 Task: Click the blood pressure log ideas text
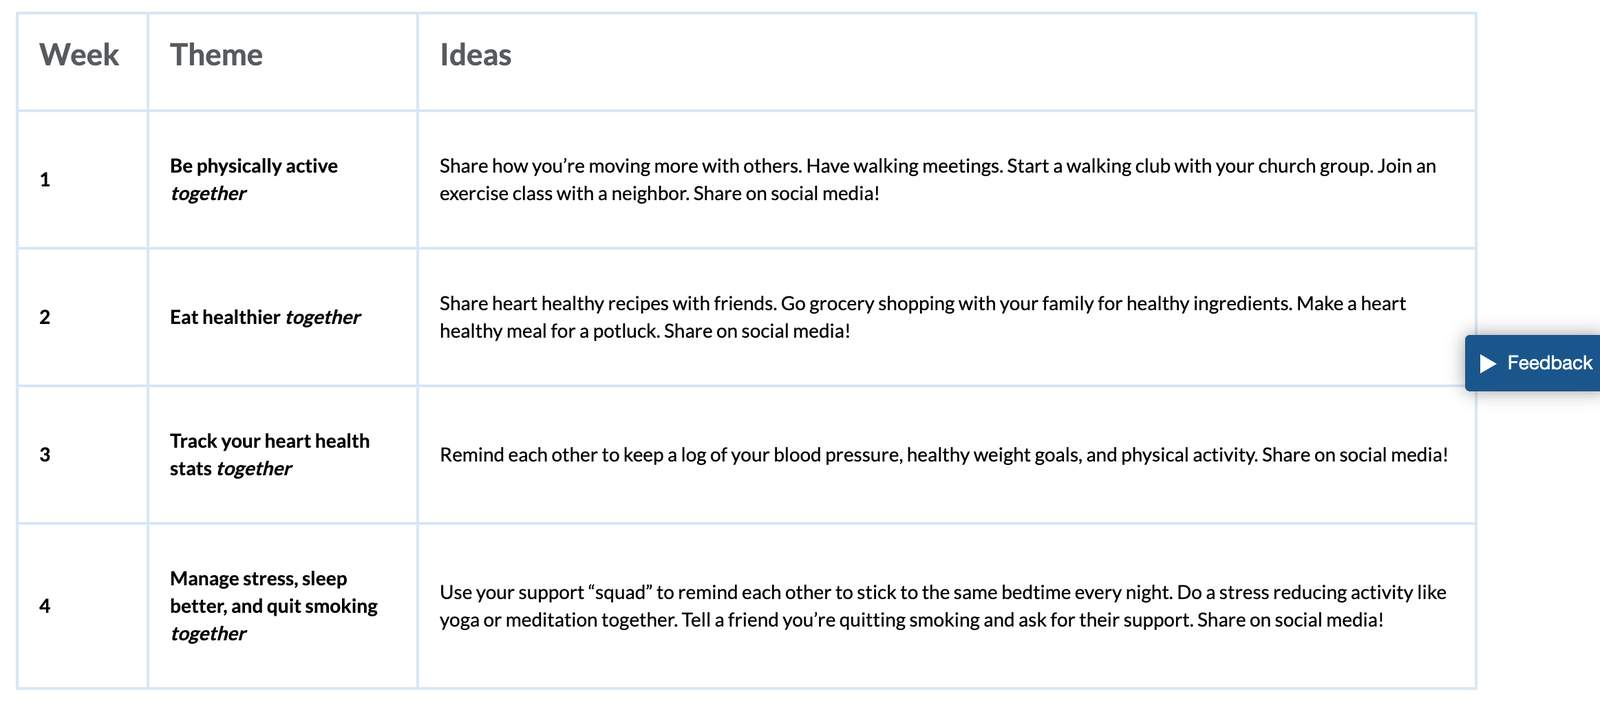[943, 455]
